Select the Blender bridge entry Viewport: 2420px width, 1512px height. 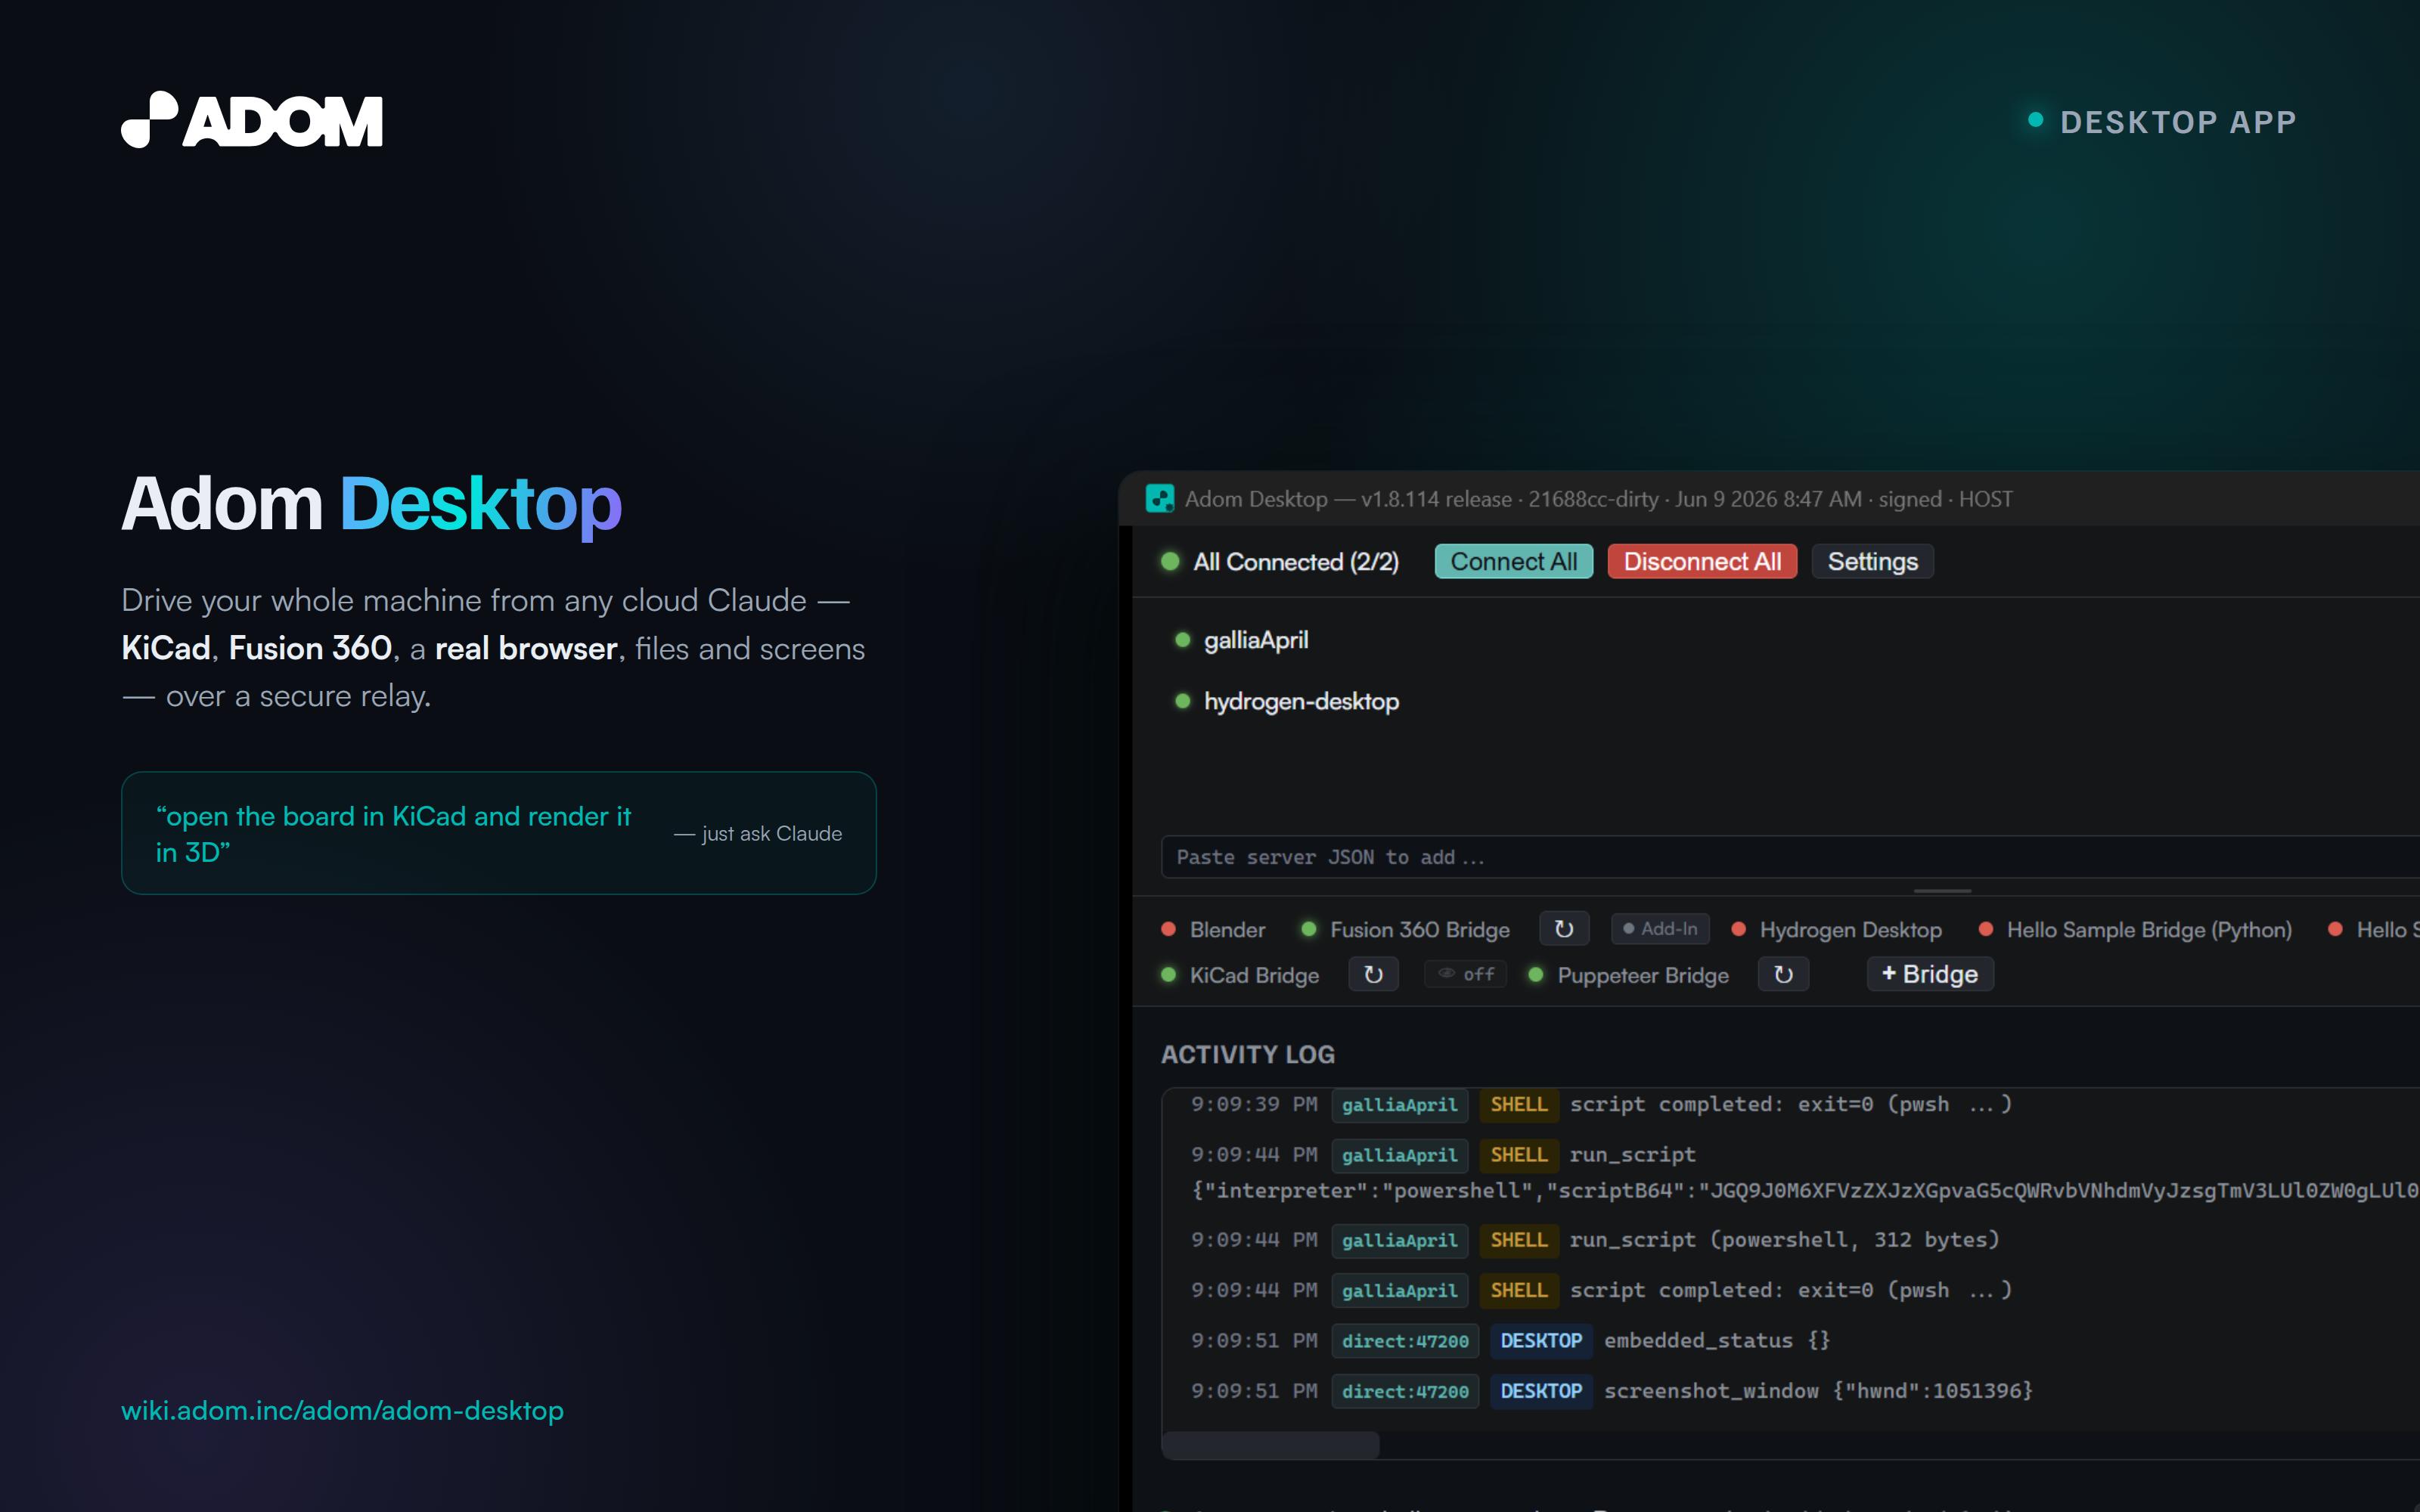point(1227,930)
